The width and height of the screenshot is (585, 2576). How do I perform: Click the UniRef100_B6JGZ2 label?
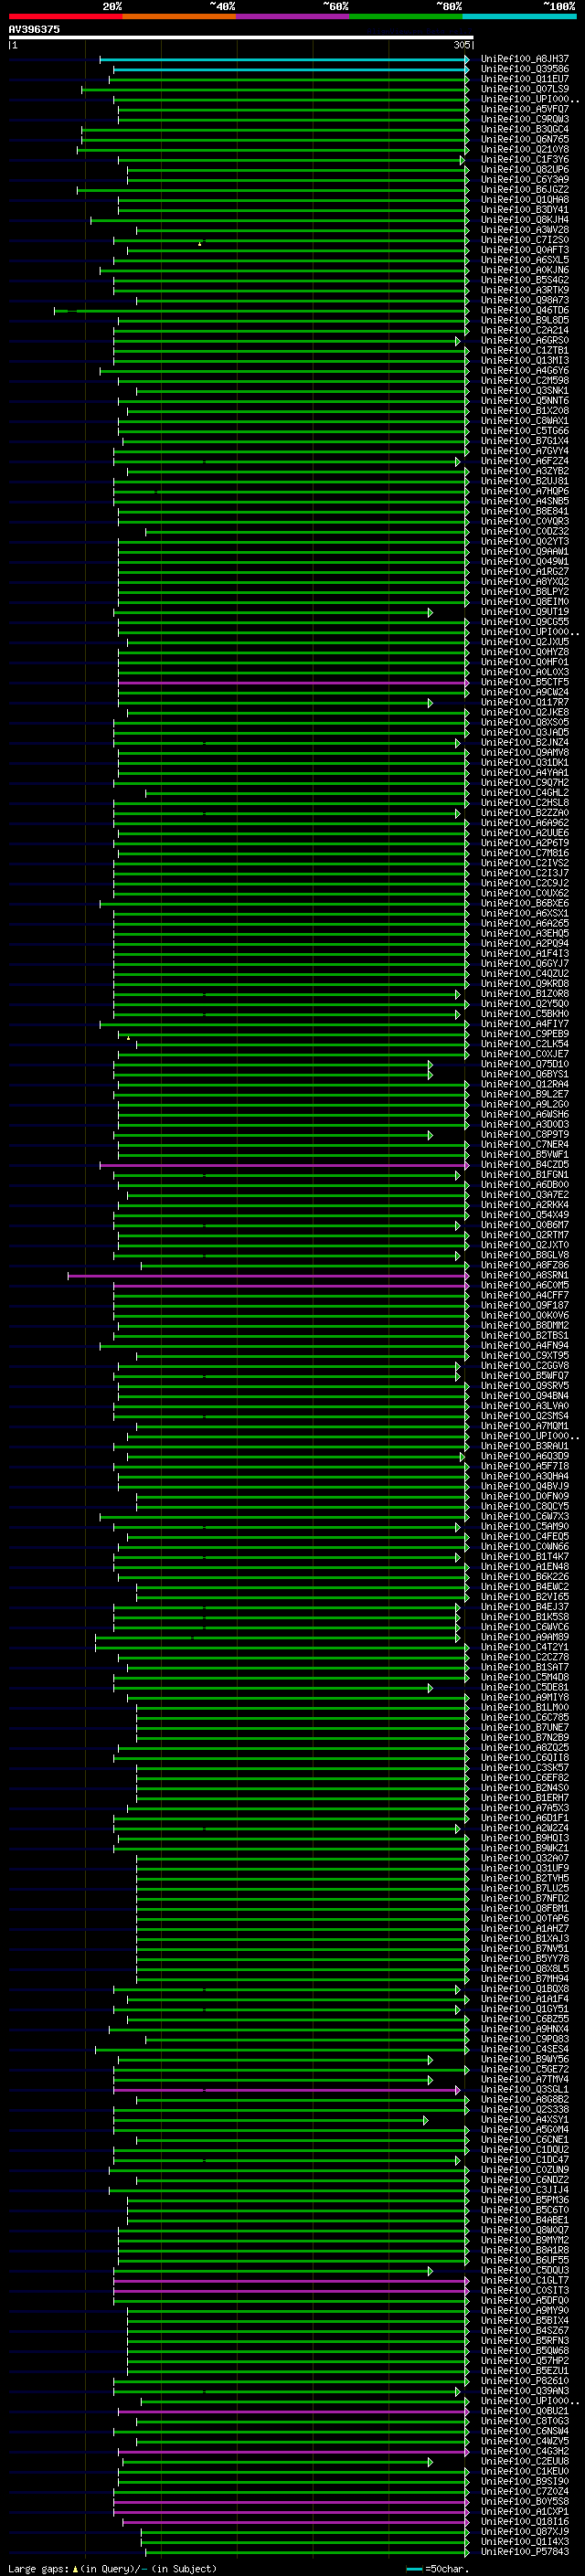pyautogui.click(x=524, y=190)
